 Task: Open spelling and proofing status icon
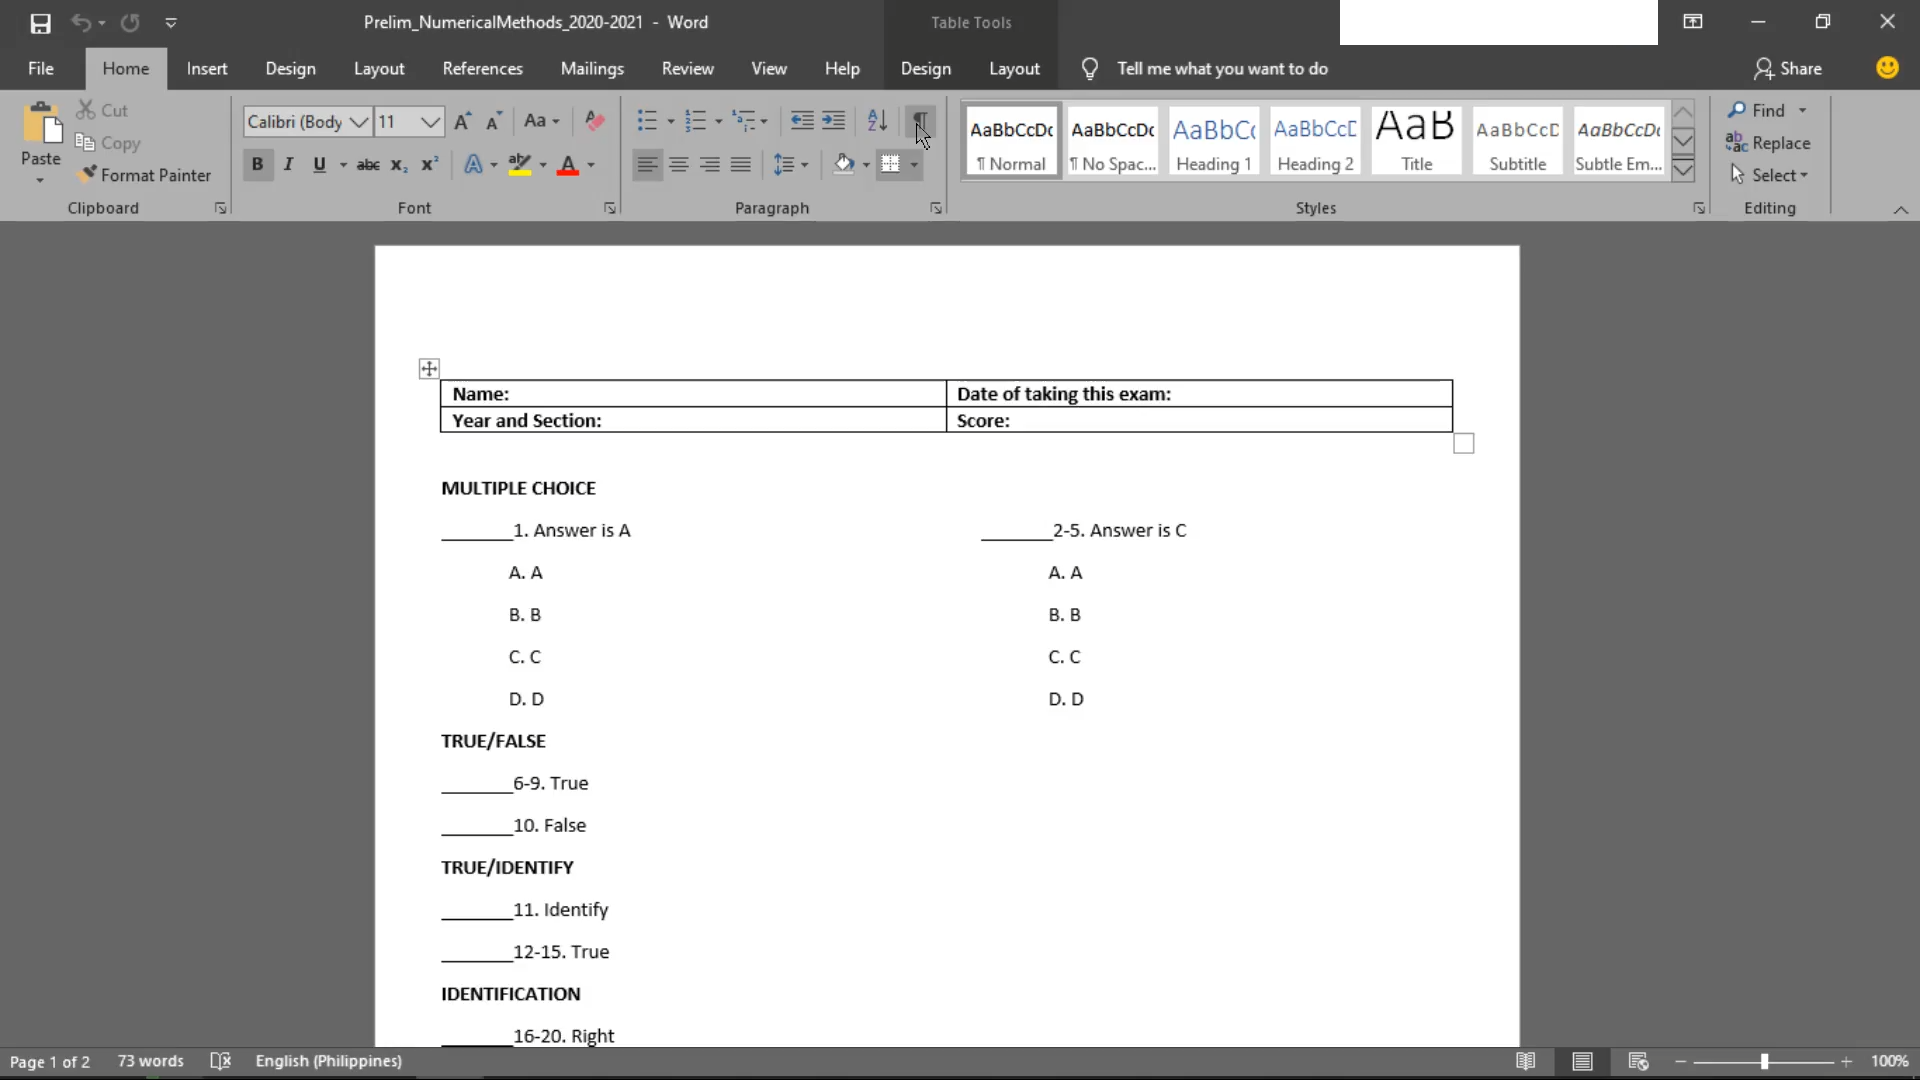[x=221, y=1061]
